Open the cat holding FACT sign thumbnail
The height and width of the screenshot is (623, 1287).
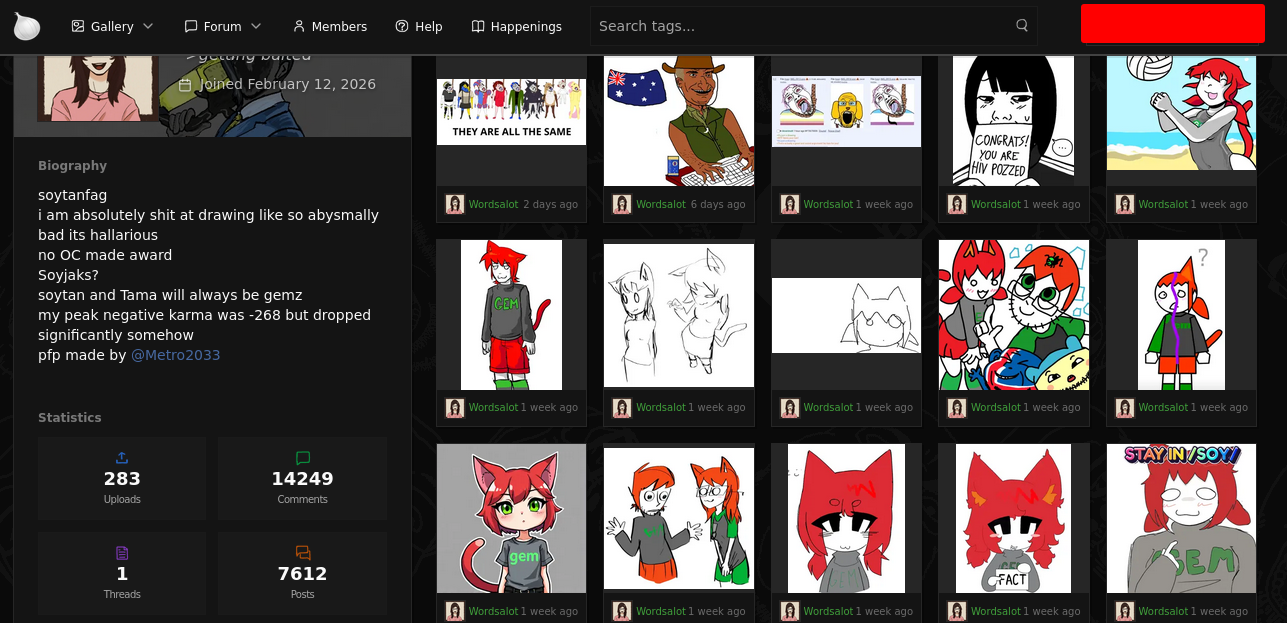click(1013, 518)
